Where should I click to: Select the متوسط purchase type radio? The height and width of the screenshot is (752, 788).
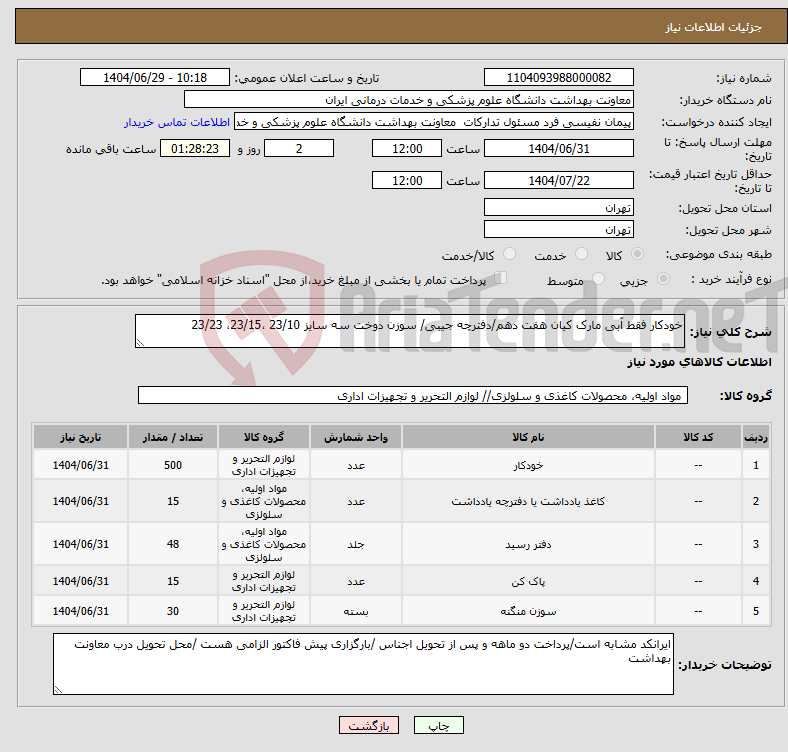pyautogui.click(x=599, y=278)
